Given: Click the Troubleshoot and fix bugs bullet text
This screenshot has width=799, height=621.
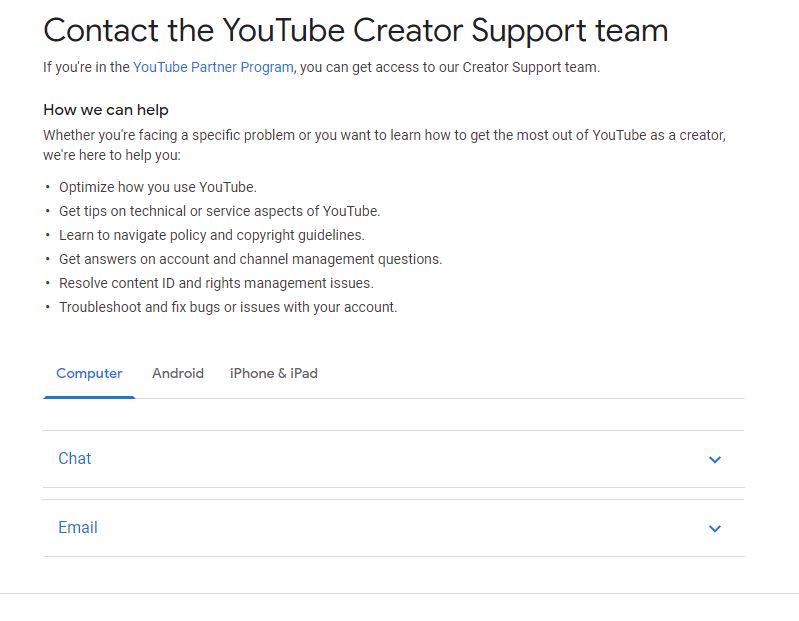Looking at the screenshot, I should (228, 307).
